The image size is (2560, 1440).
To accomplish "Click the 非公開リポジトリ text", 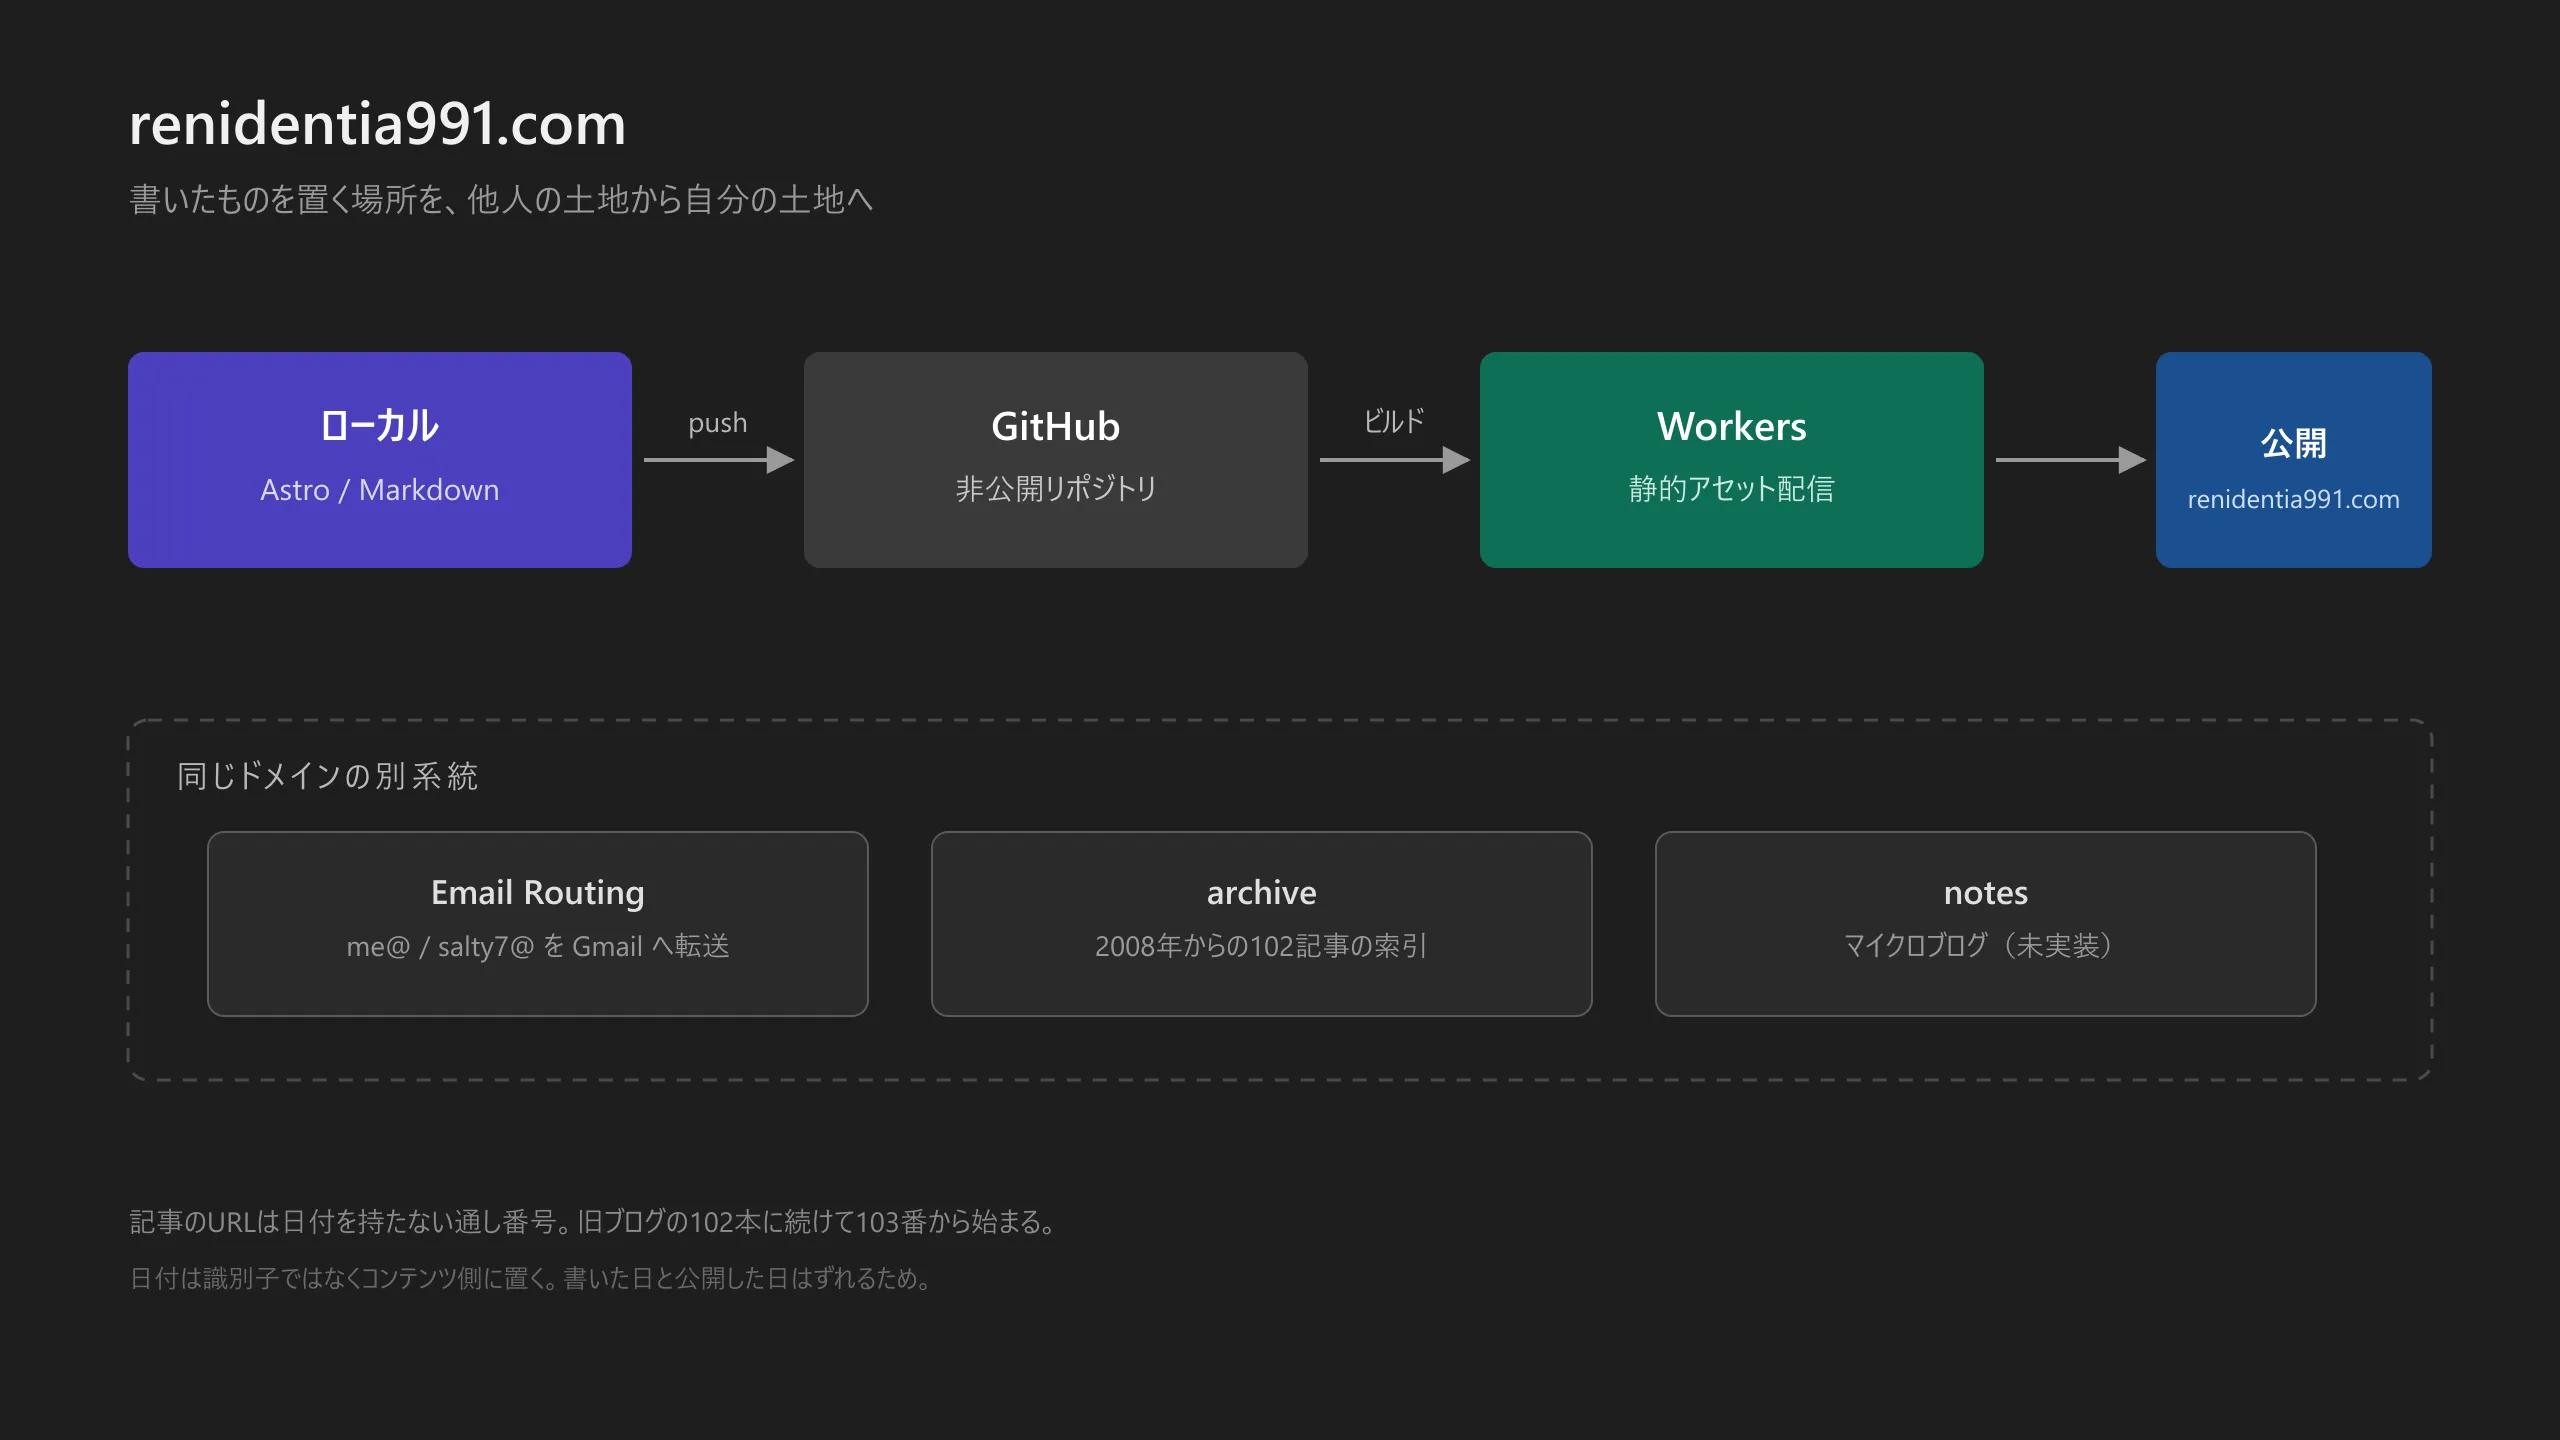I will tap(1056, 489).
